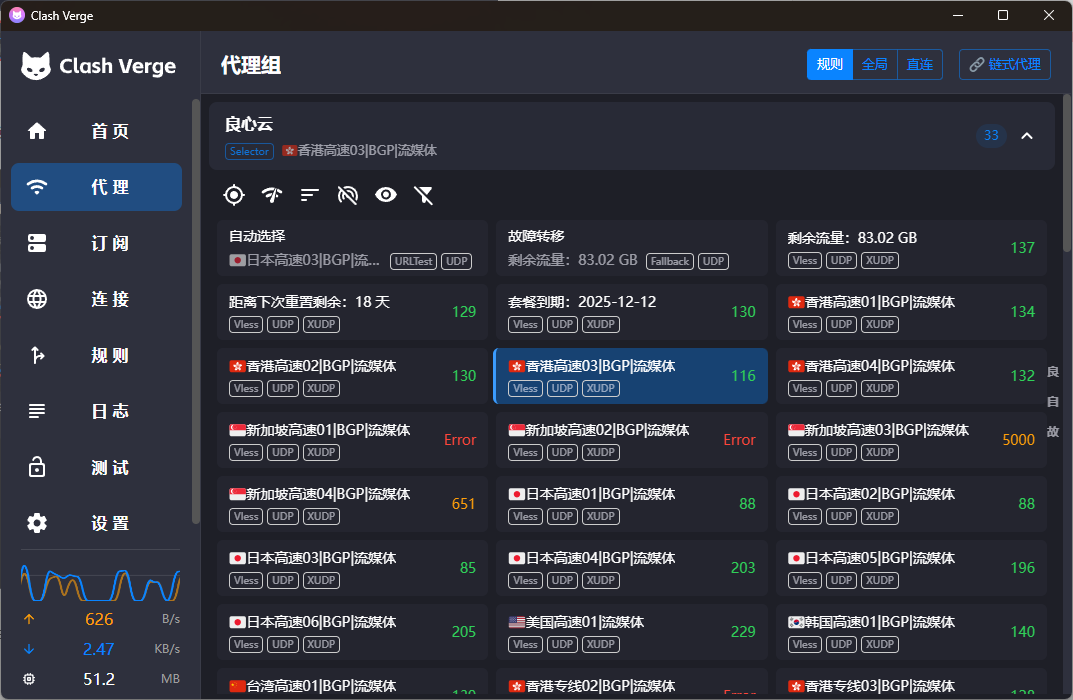Click the locate current node target icon

(233, 195)
